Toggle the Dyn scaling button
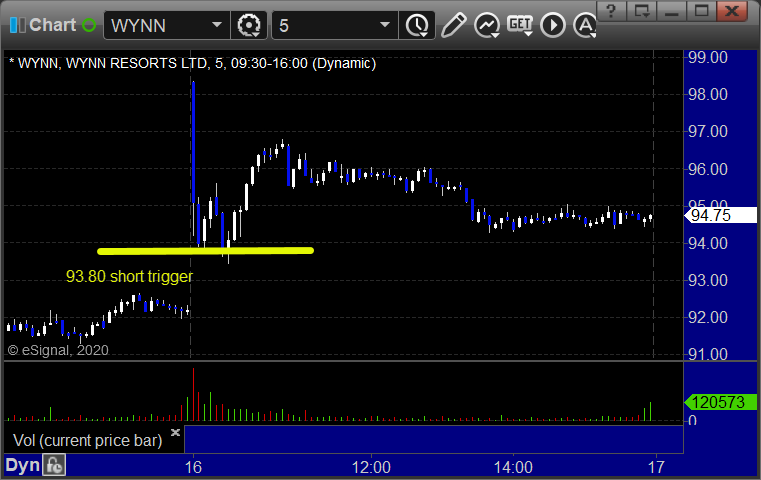 (22, 465)
